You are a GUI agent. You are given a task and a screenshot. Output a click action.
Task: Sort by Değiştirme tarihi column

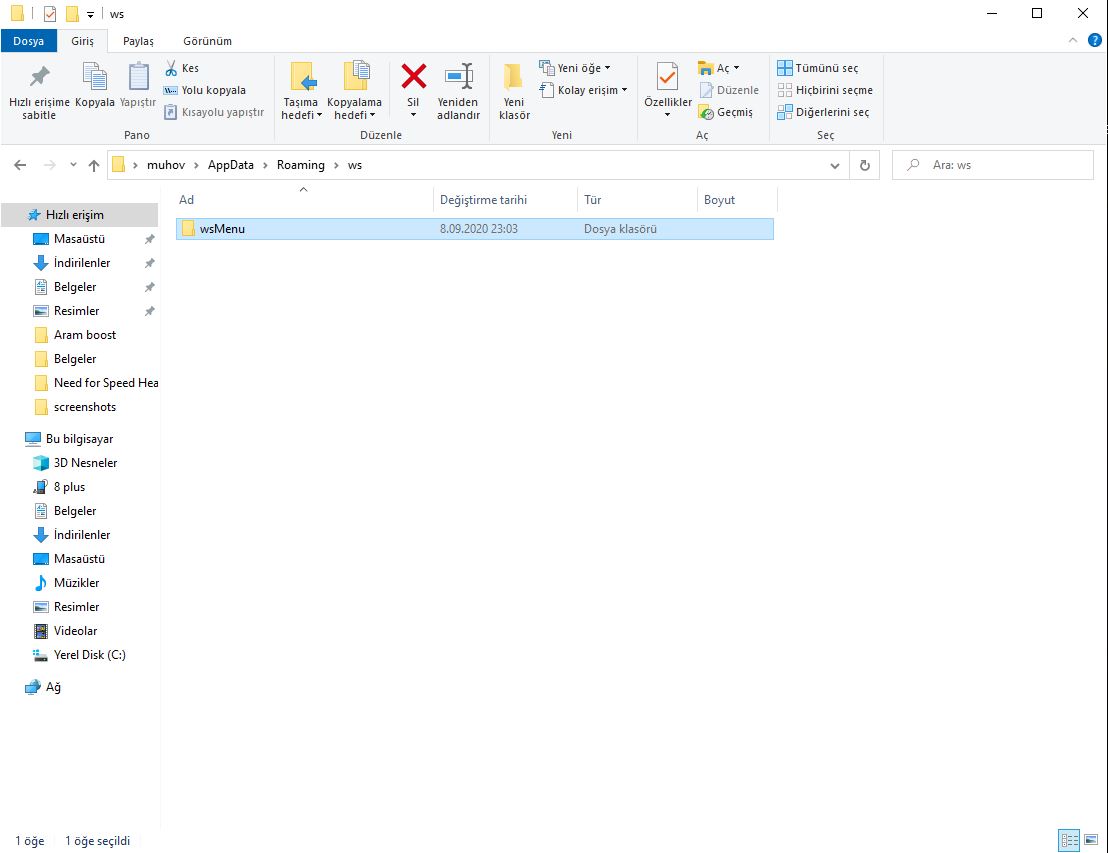click(505, 200)
